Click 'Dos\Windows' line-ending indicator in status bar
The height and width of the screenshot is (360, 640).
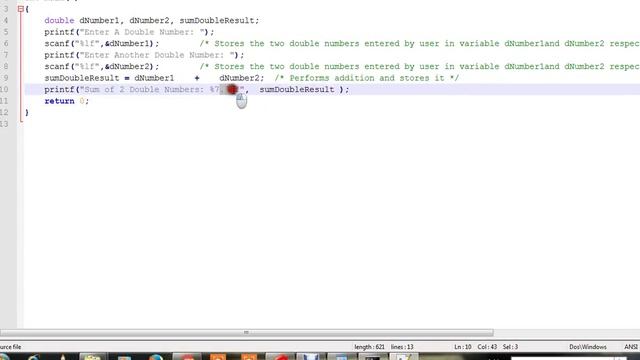[588, 347]
